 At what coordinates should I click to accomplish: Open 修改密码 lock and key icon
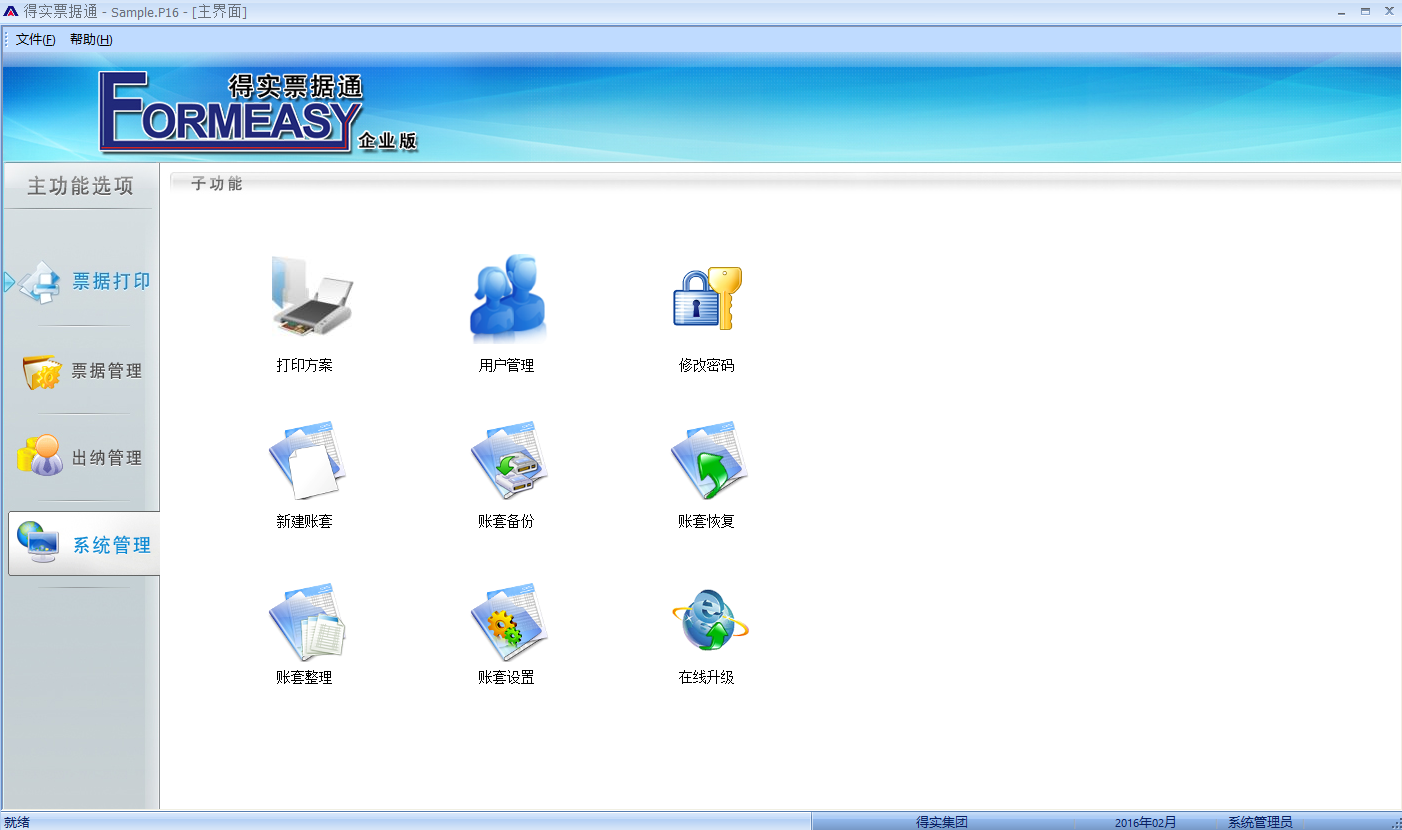[707, 298]
